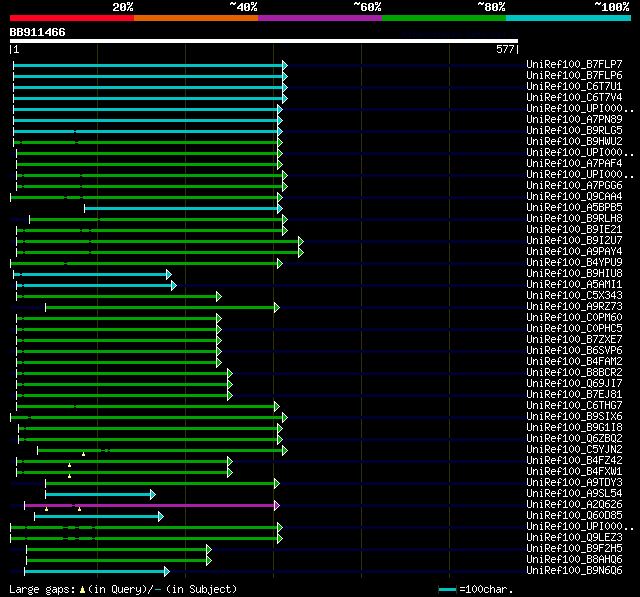Select the UniRef100_B9F2H5 label

click(x=574, y=549)
